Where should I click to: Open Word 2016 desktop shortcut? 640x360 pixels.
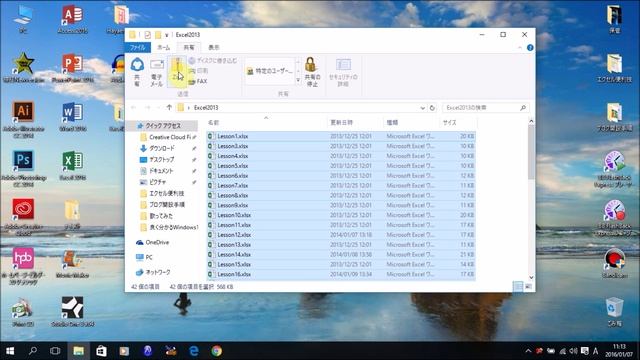click(73, 118)
